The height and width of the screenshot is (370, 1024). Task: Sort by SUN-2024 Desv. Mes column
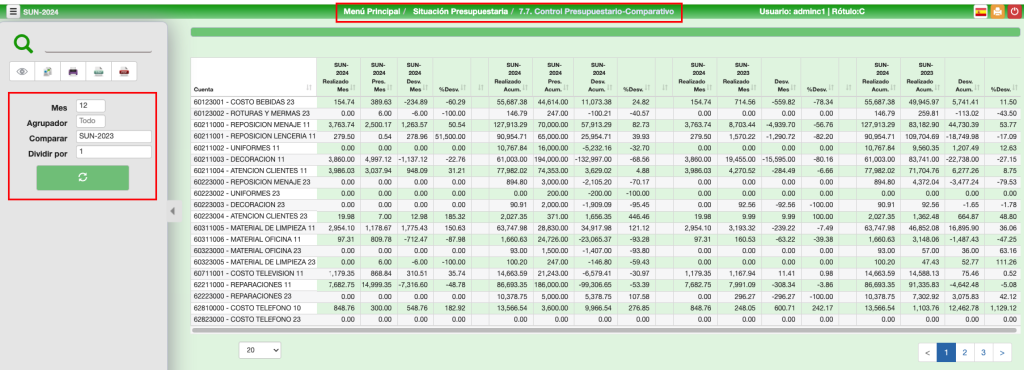[x=413, y=77]
